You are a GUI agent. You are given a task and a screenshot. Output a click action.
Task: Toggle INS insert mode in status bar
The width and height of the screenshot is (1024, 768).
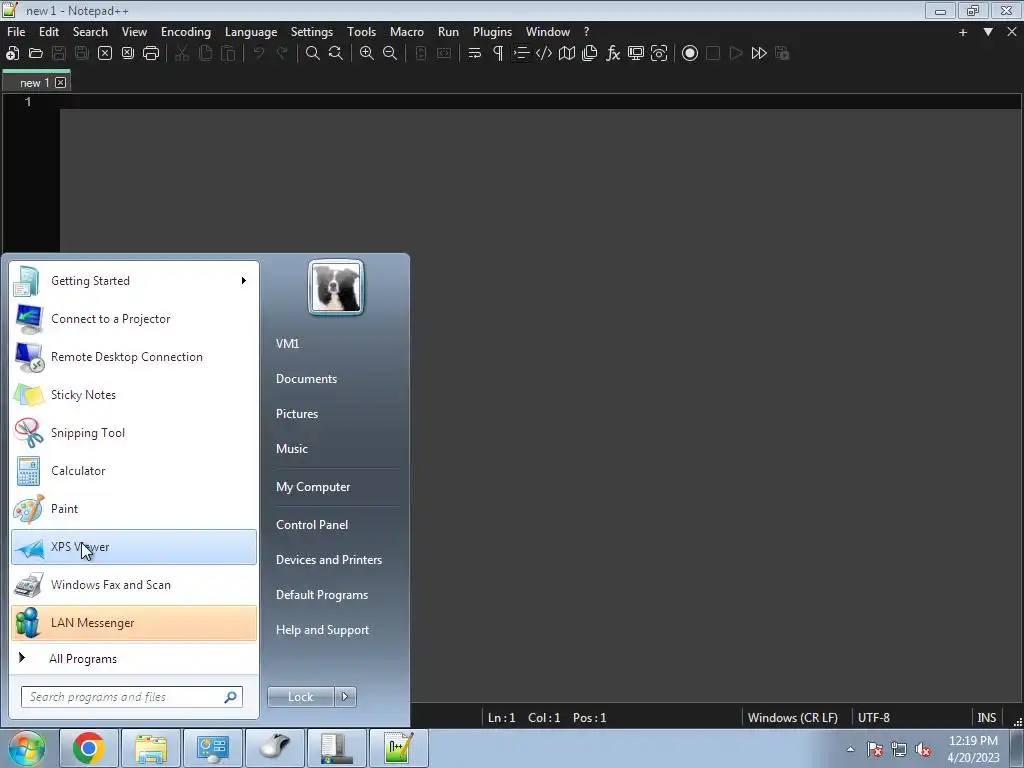(986, 718)
